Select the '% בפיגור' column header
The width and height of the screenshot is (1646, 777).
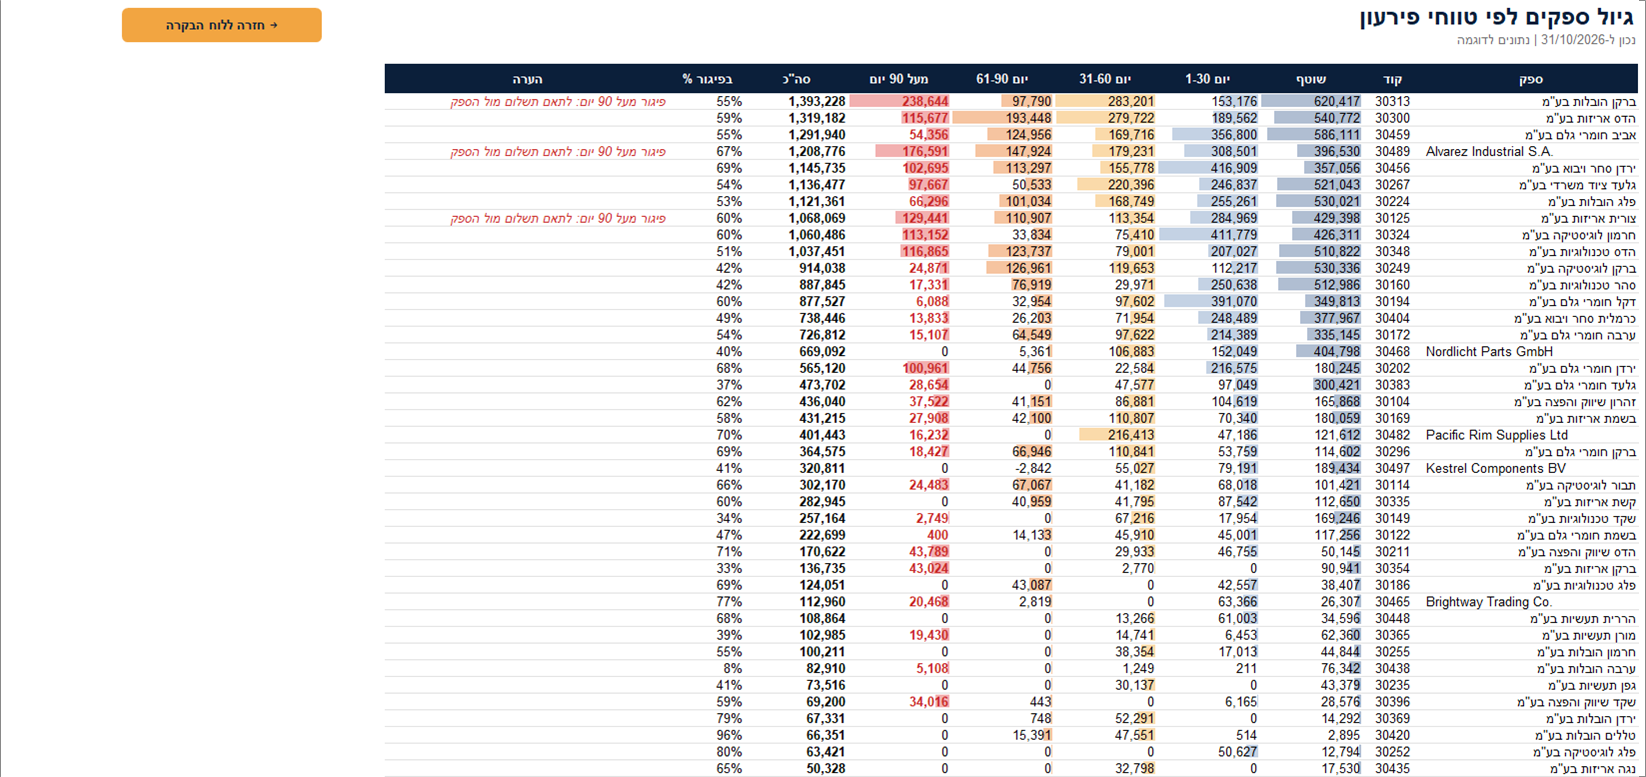pyautogui.click(x=707, y=79)
